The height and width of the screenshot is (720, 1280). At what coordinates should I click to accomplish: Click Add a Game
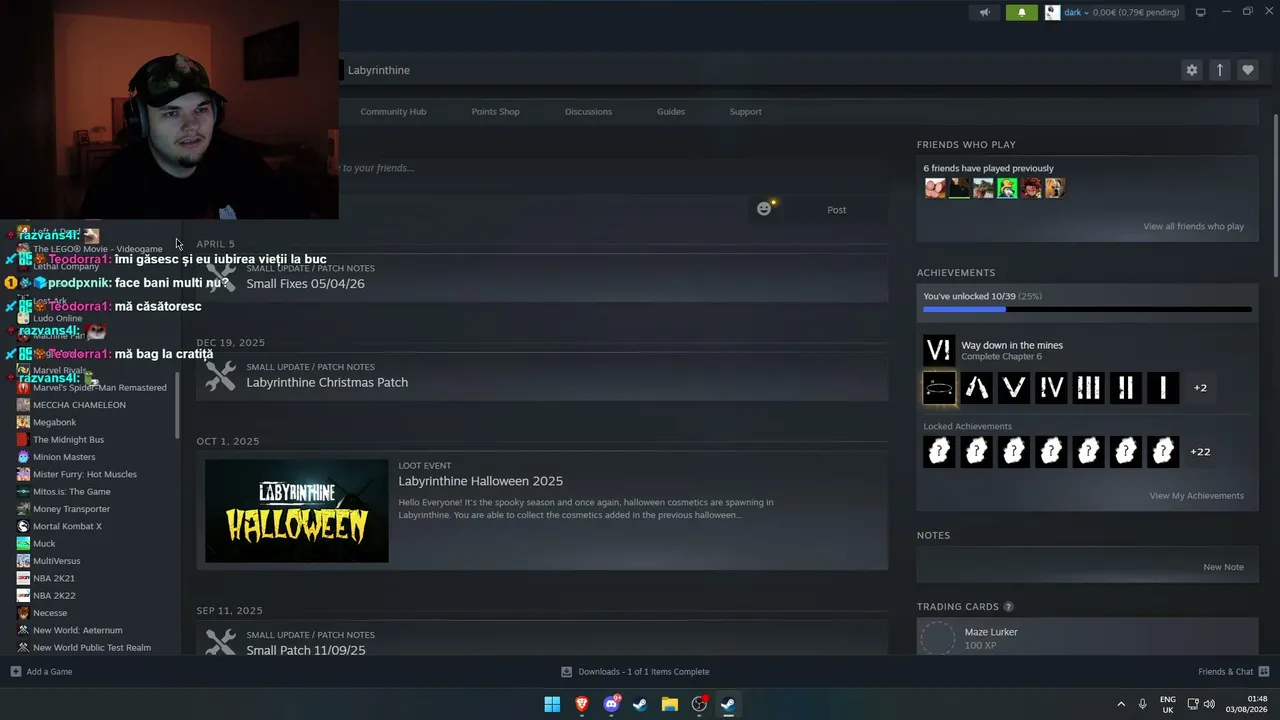42,672
